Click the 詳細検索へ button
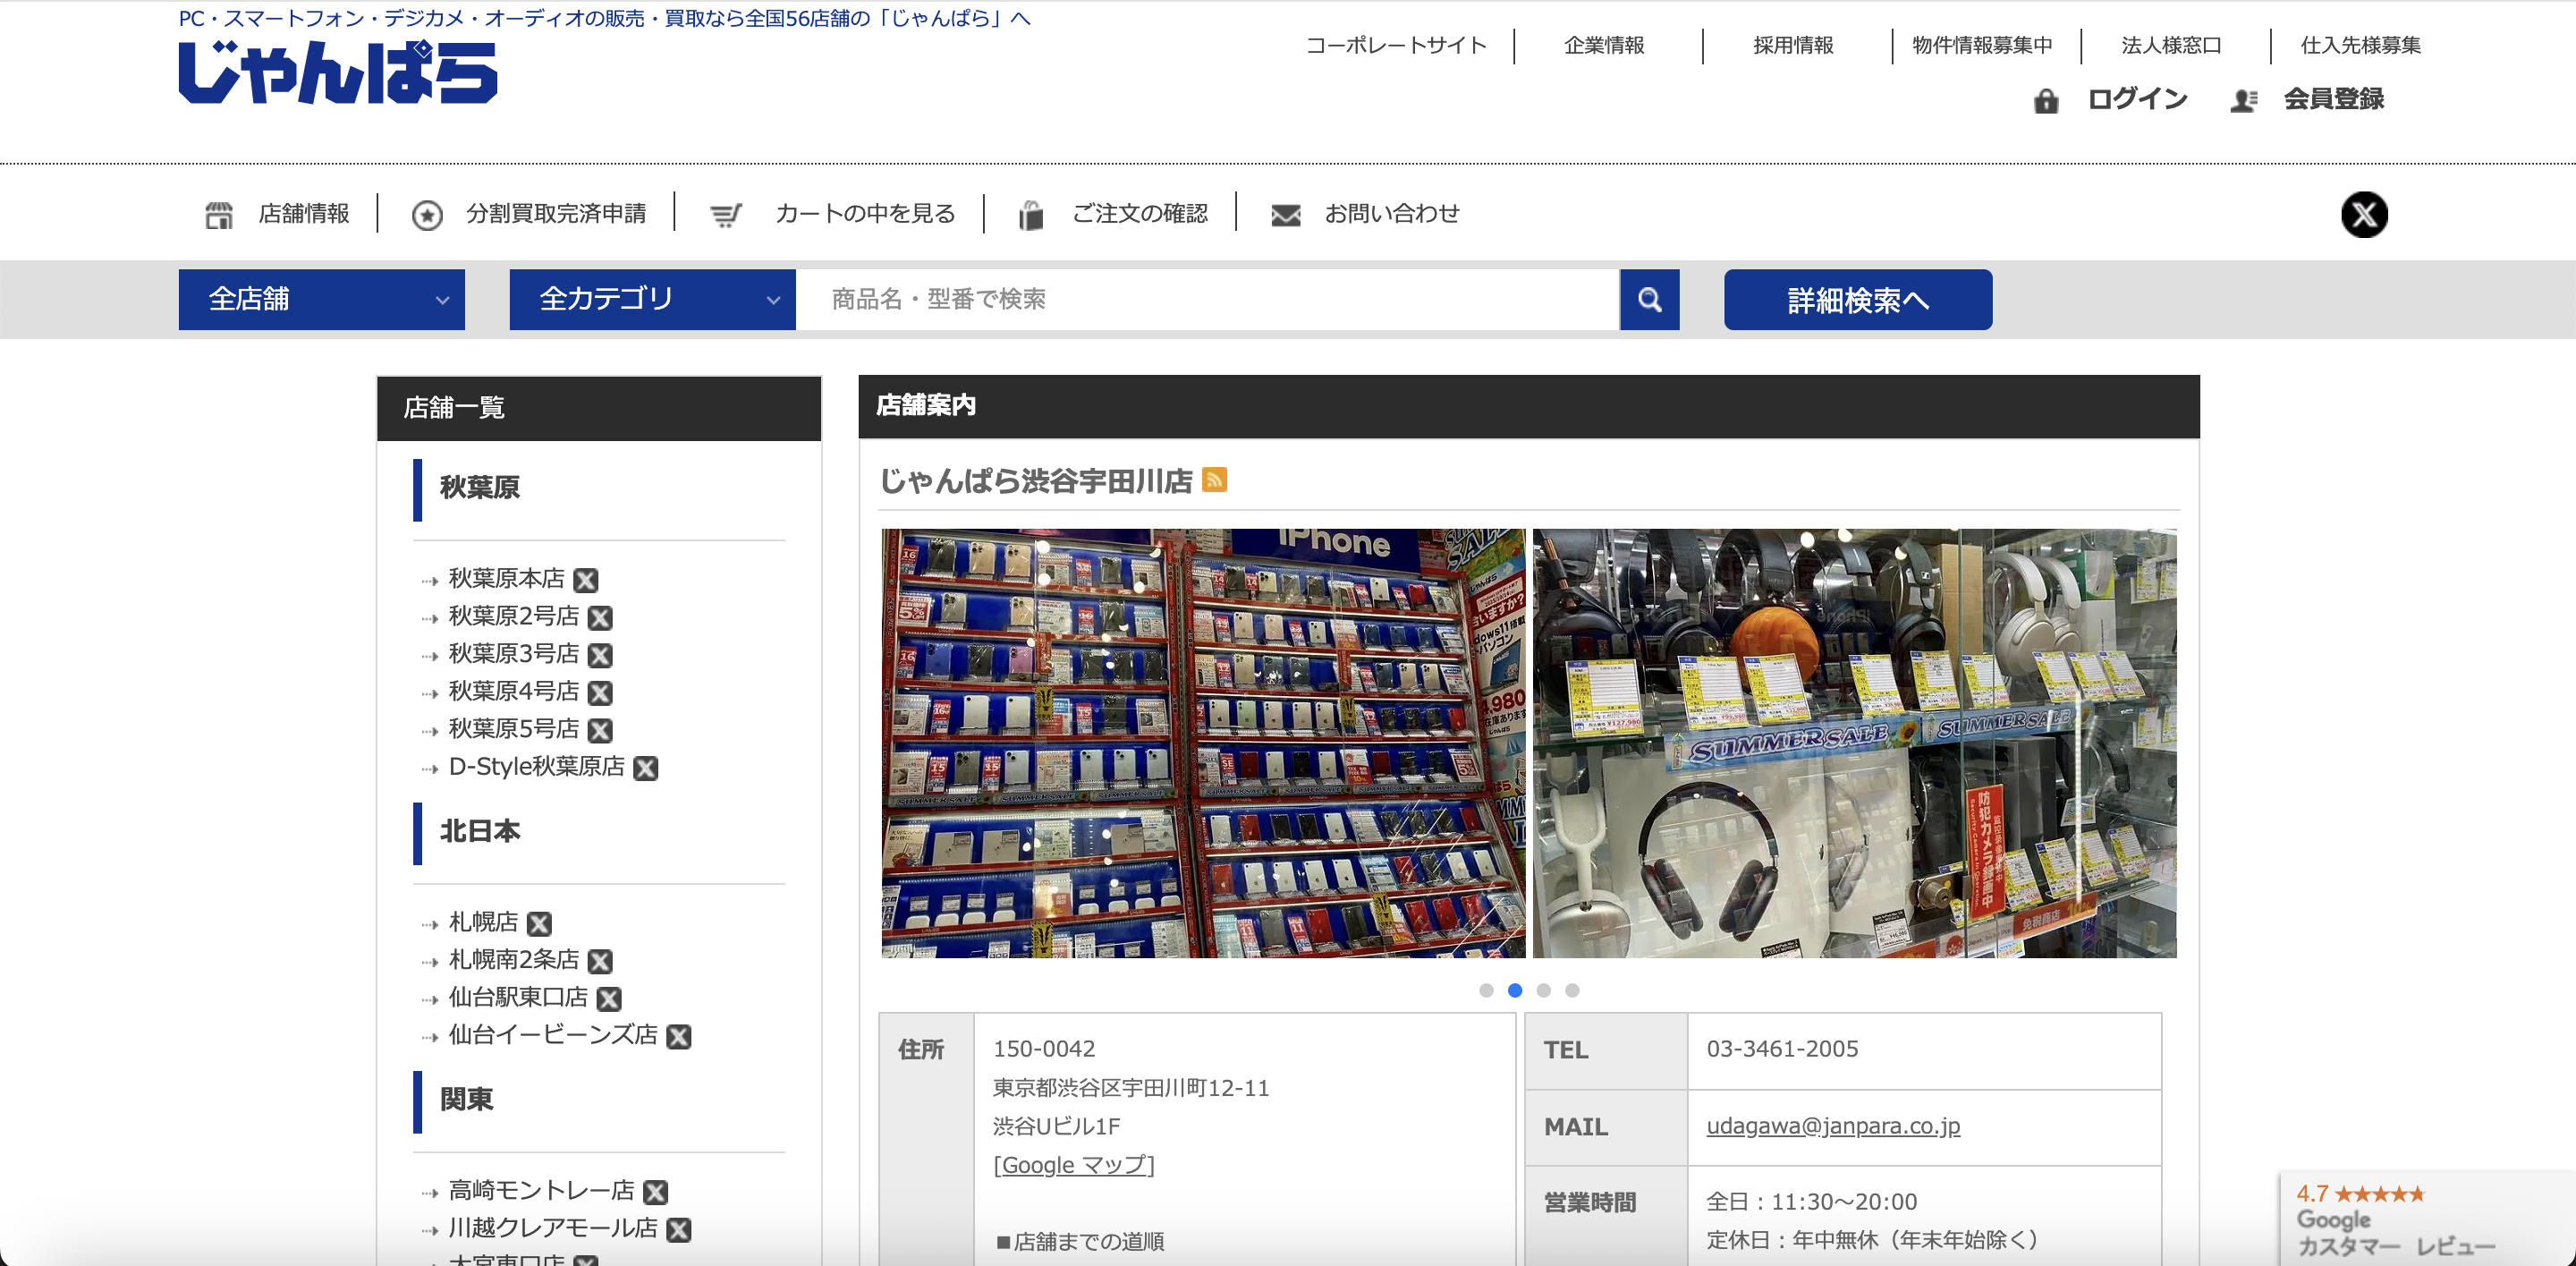Image resolution: width=2576 pixels, height=1266 pixels. pos(1858,299)
